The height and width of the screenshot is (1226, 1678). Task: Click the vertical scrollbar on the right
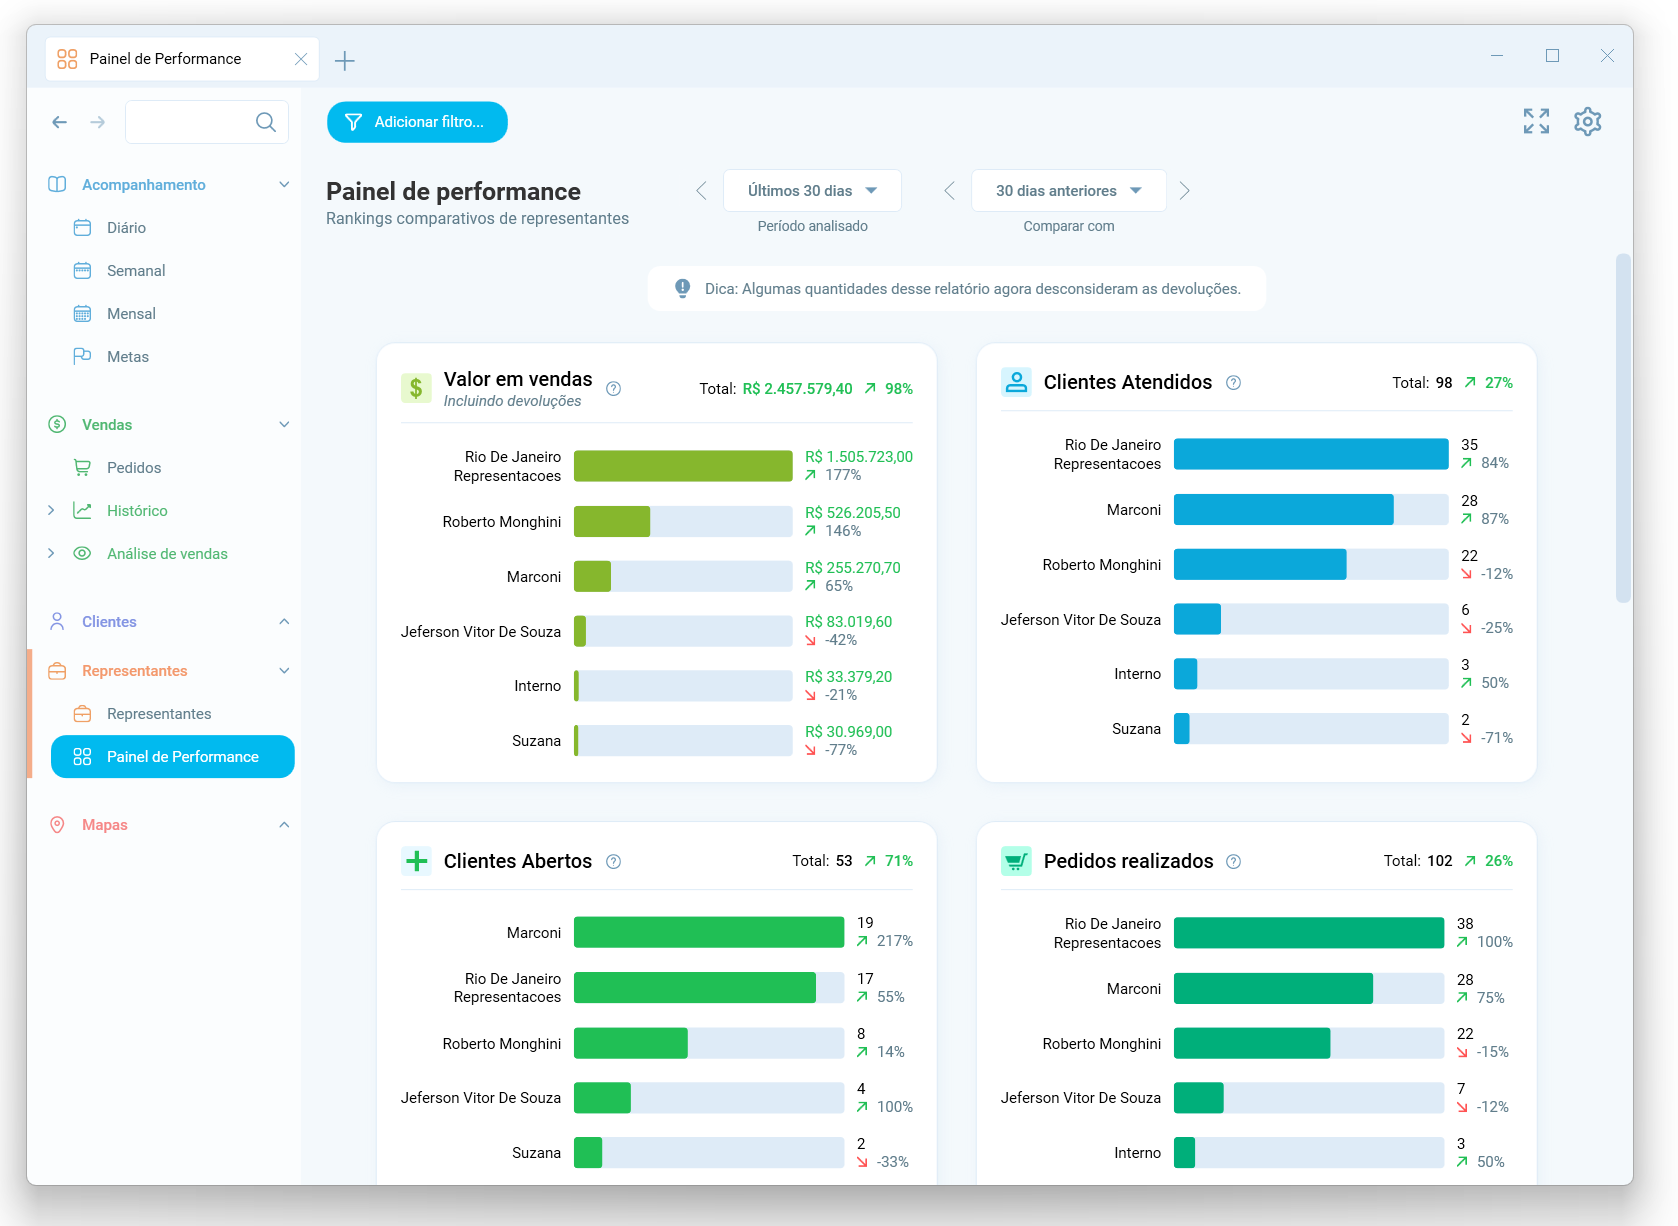point(1623,428)
